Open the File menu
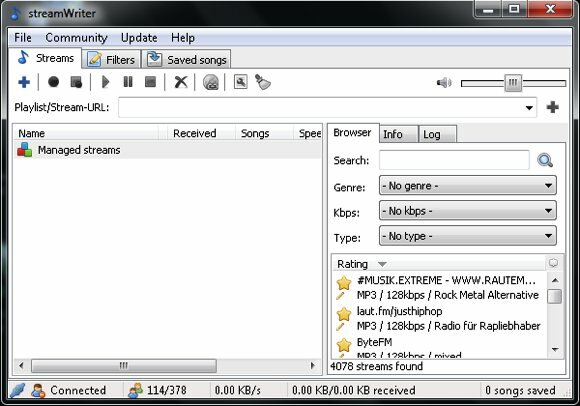Image resolution: width=580 pixels, height=406 pixels. 23,38
